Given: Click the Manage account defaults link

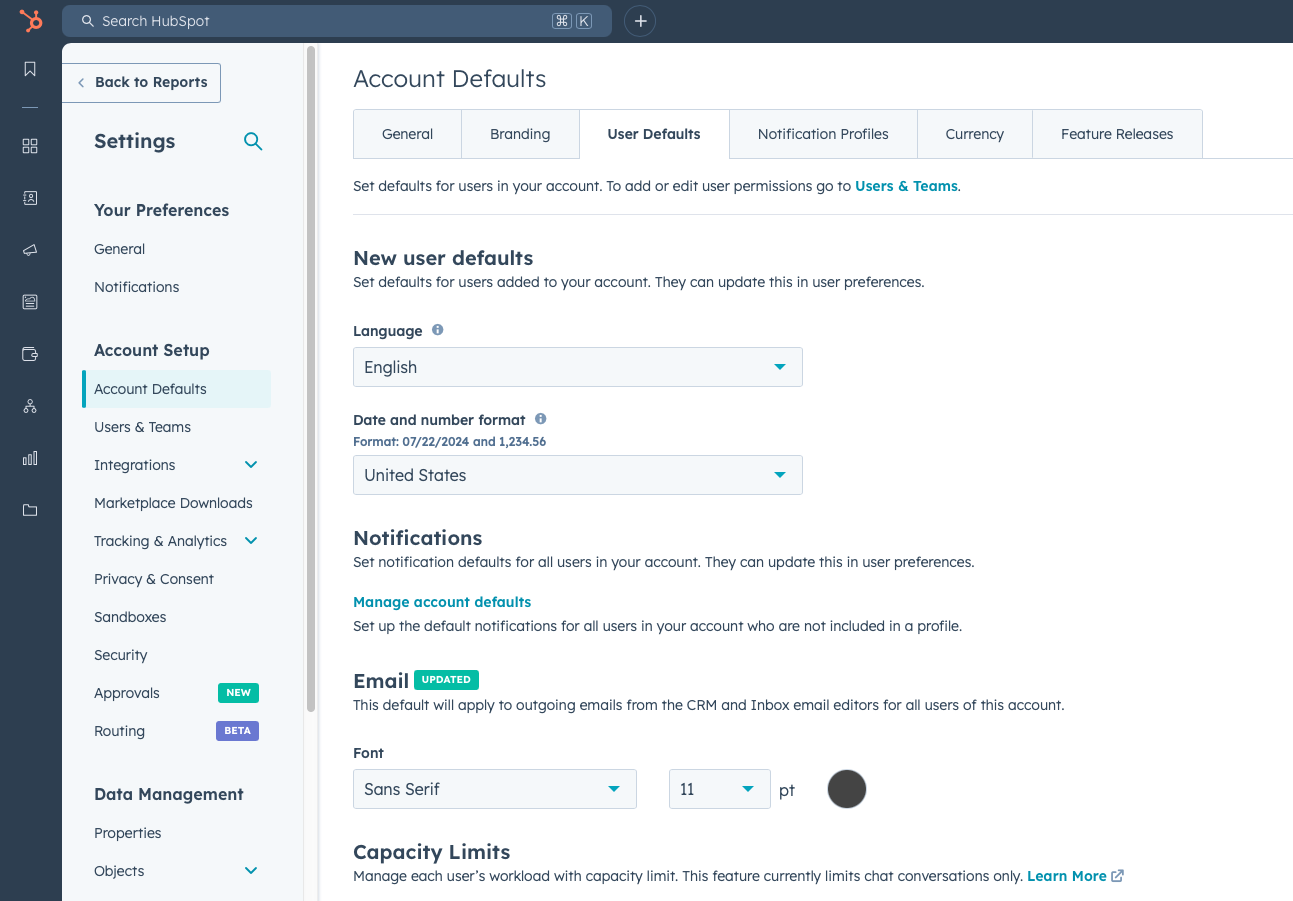Looking at the screenshot, I should [x=442, y=602].
